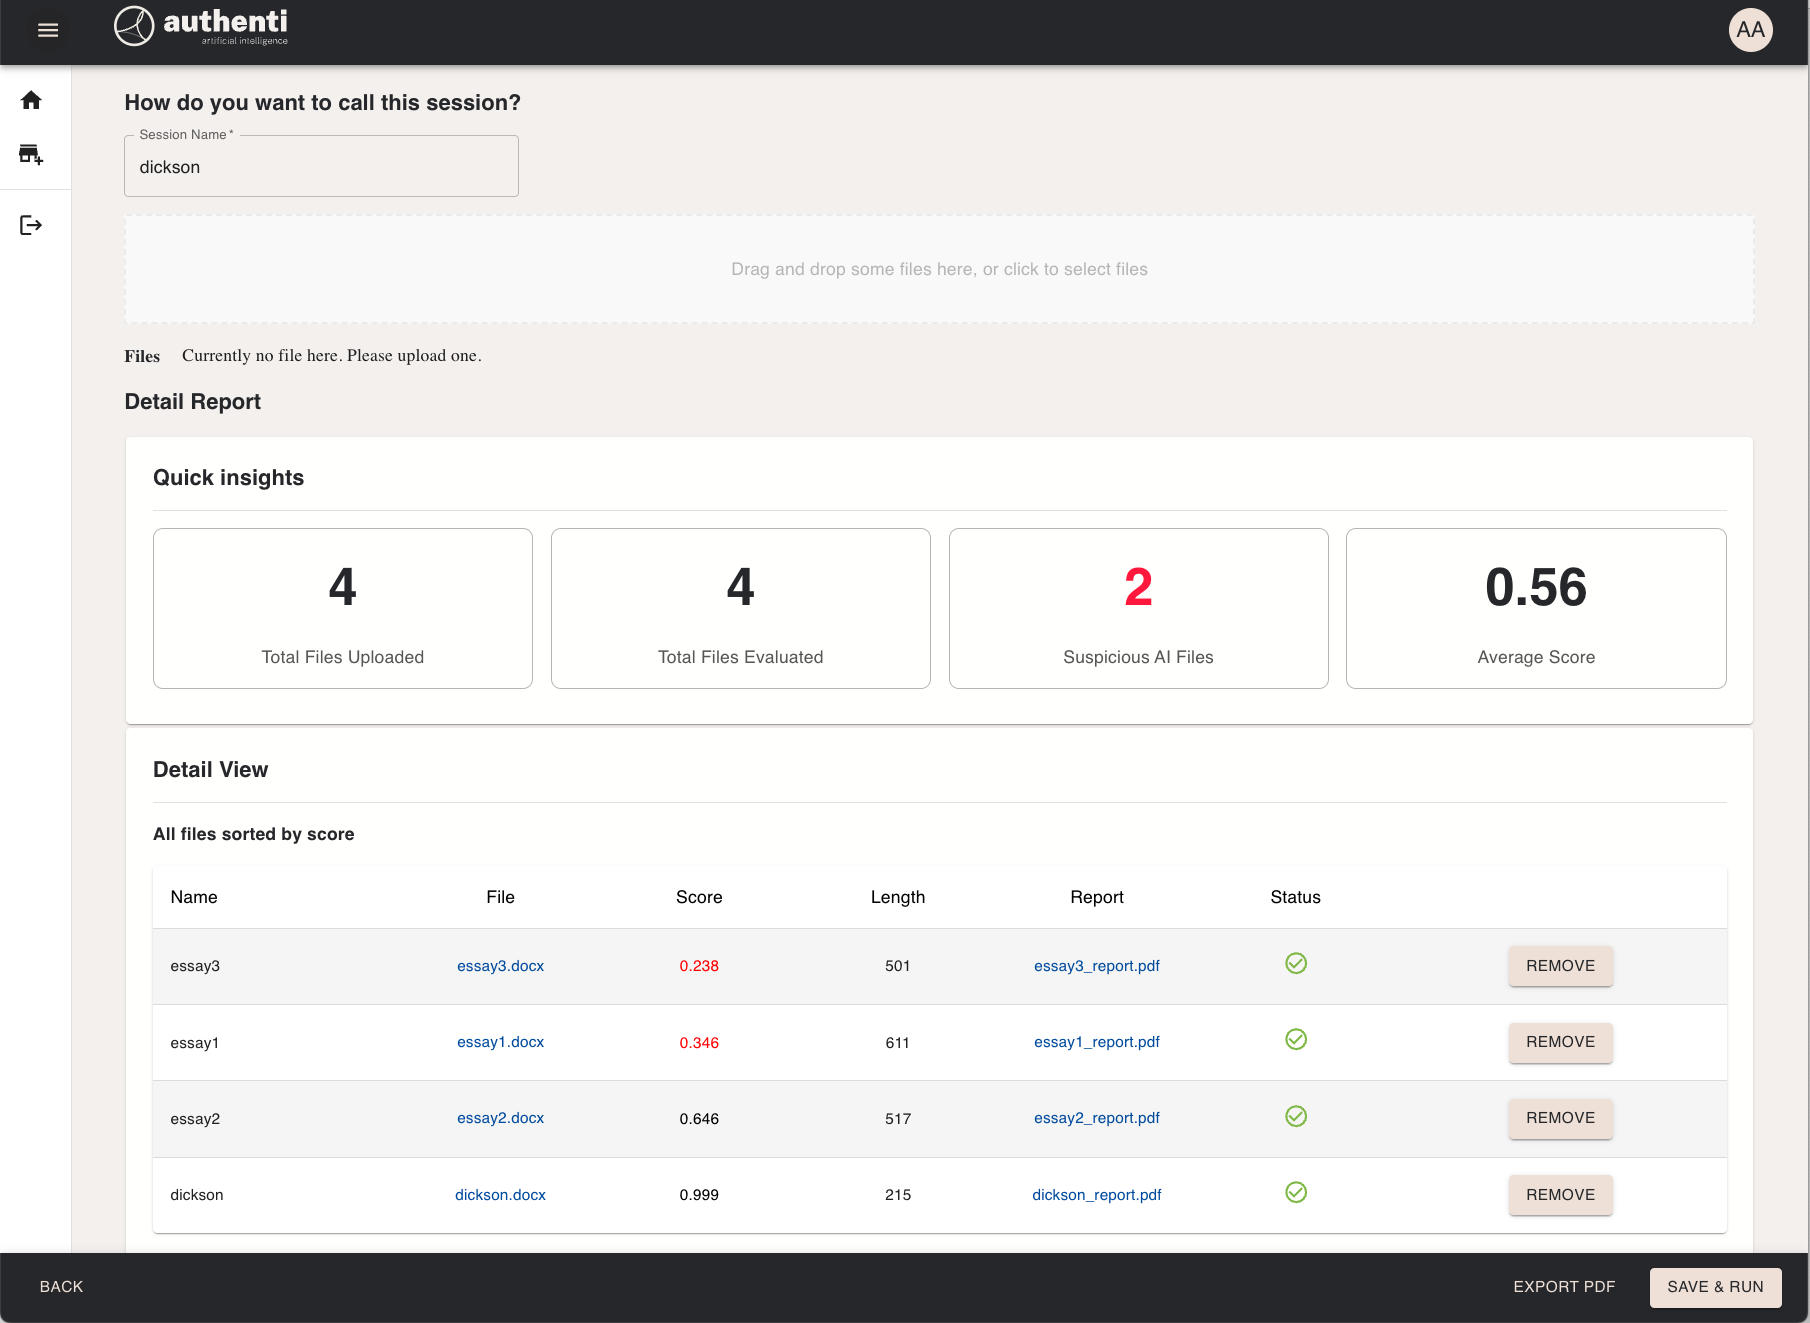The height and width of the screenshot is (1323, 1810).
Task: Click the Suspicious AI Files card
Action: (x=1138, y=608)
